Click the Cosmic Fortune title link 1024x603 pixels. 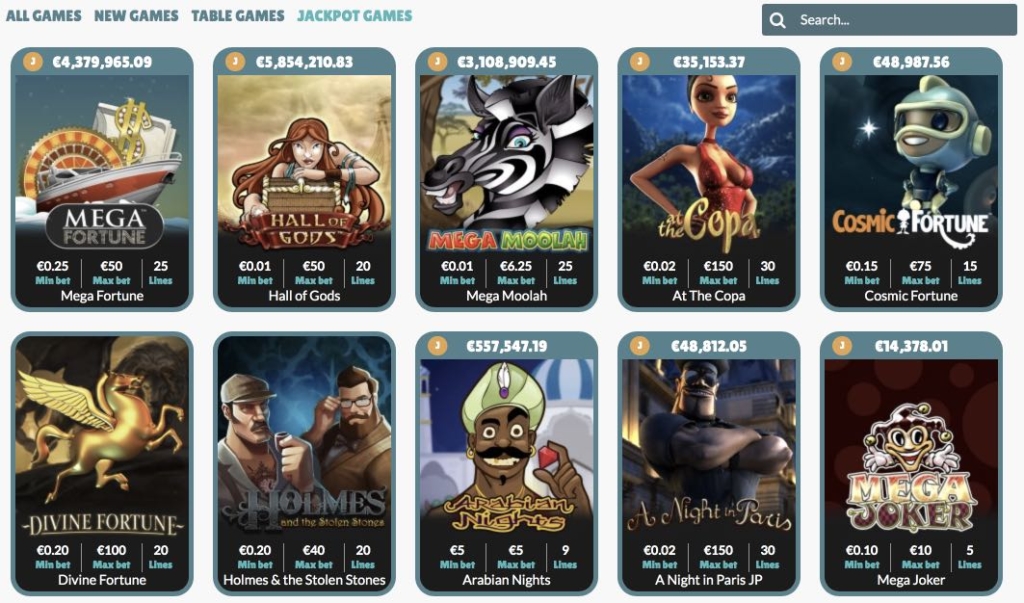click(911, 296)
